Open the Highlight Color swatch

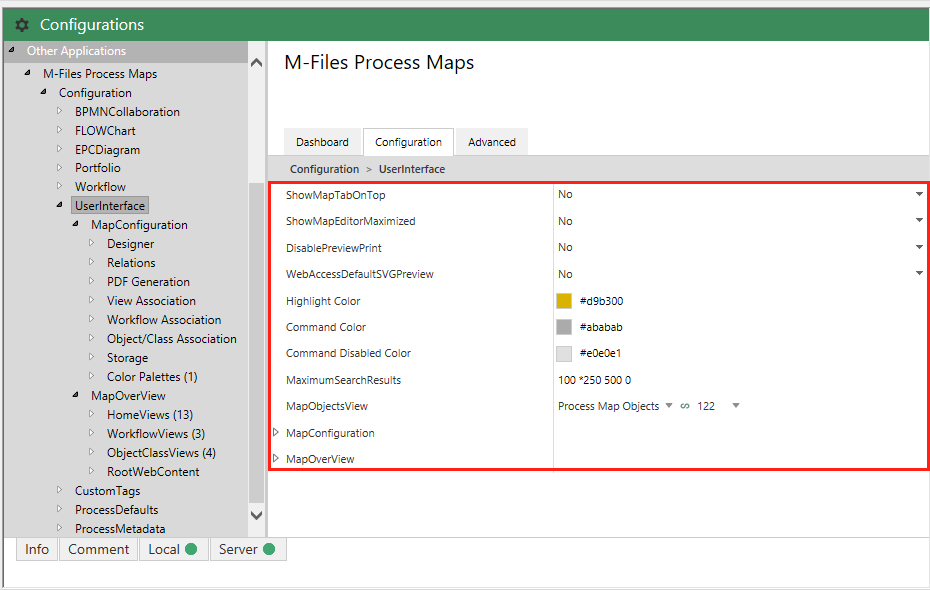pyautogui.click(x=564, y=301)
